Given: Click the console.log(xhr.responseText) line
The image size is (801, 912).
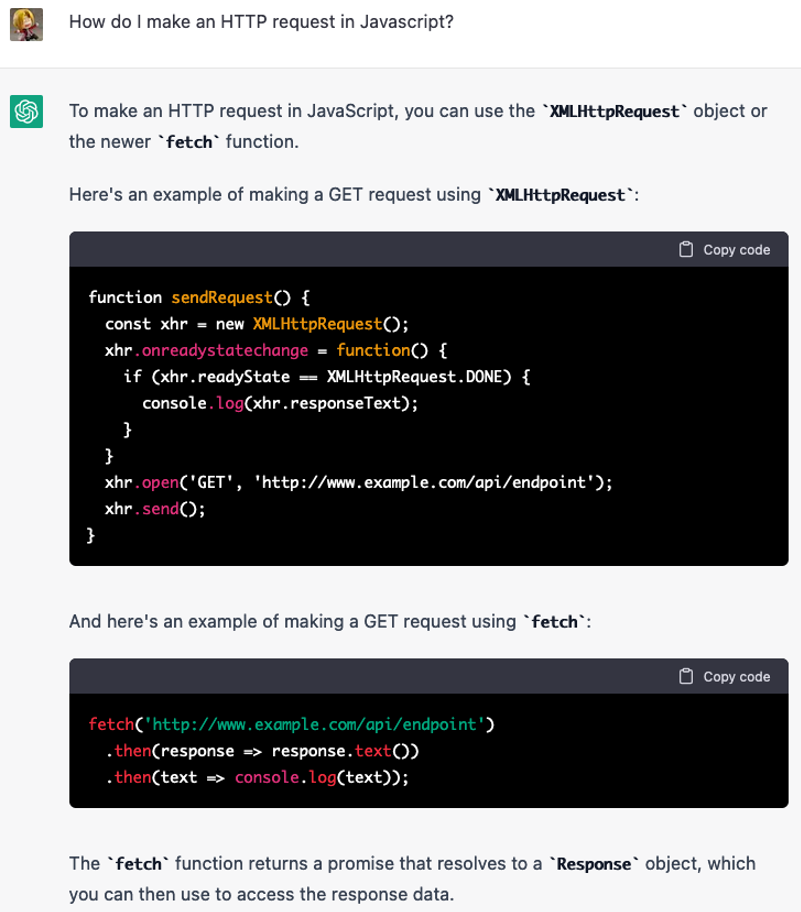Looking at the screenshot, I should tap(279, 403).
